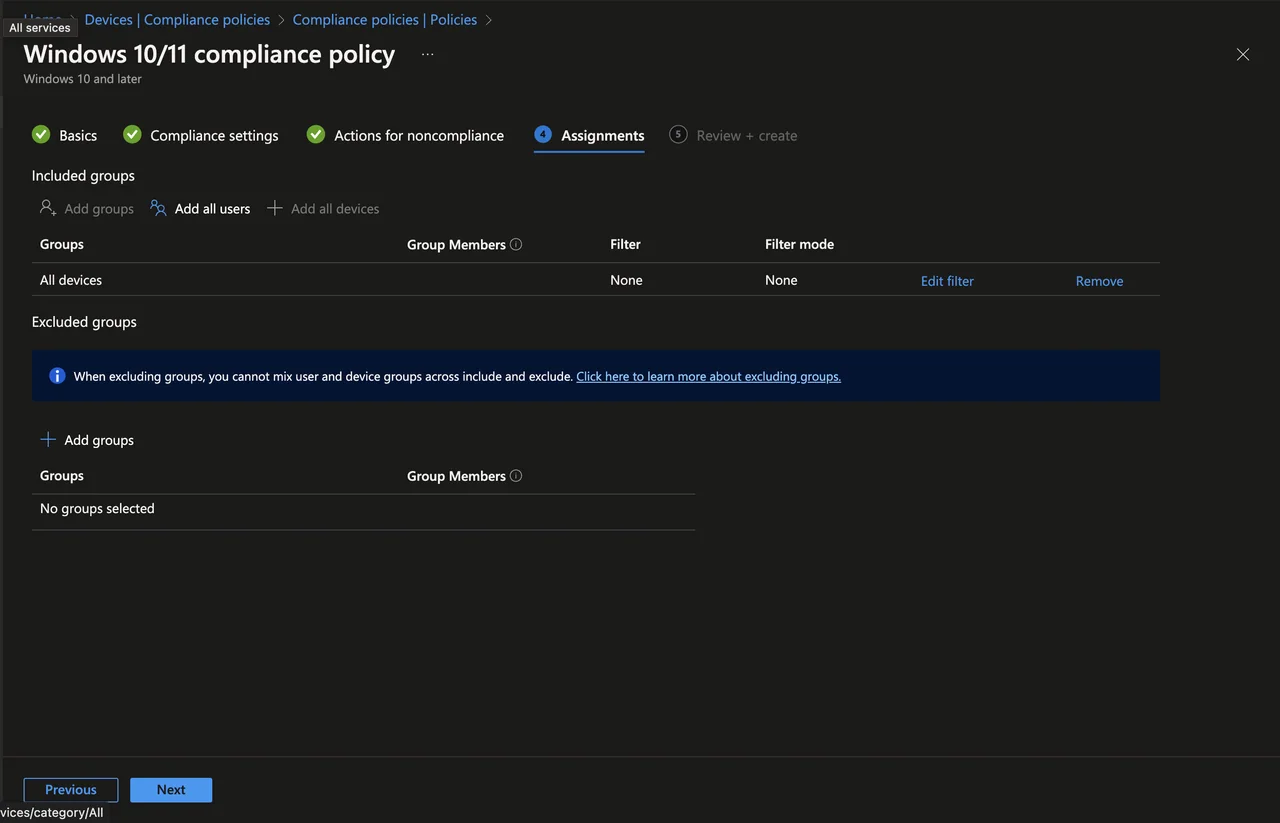Click Add all users
Screen dimensions: 1280x823
click(x=200, y=208)
